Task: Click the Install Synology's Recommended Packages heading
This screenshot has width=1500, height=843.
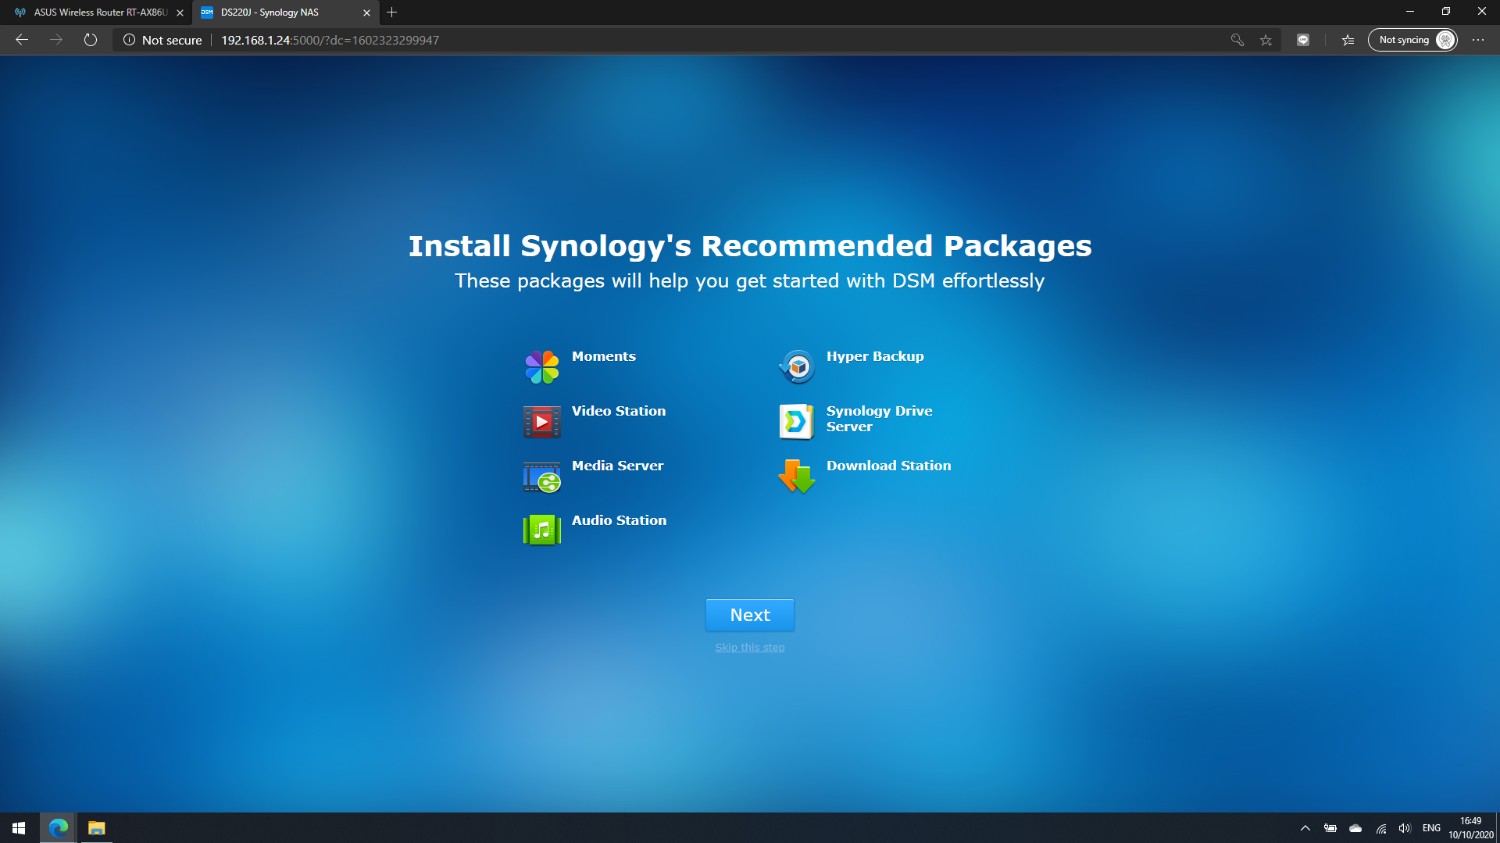Action: [750, 246]
